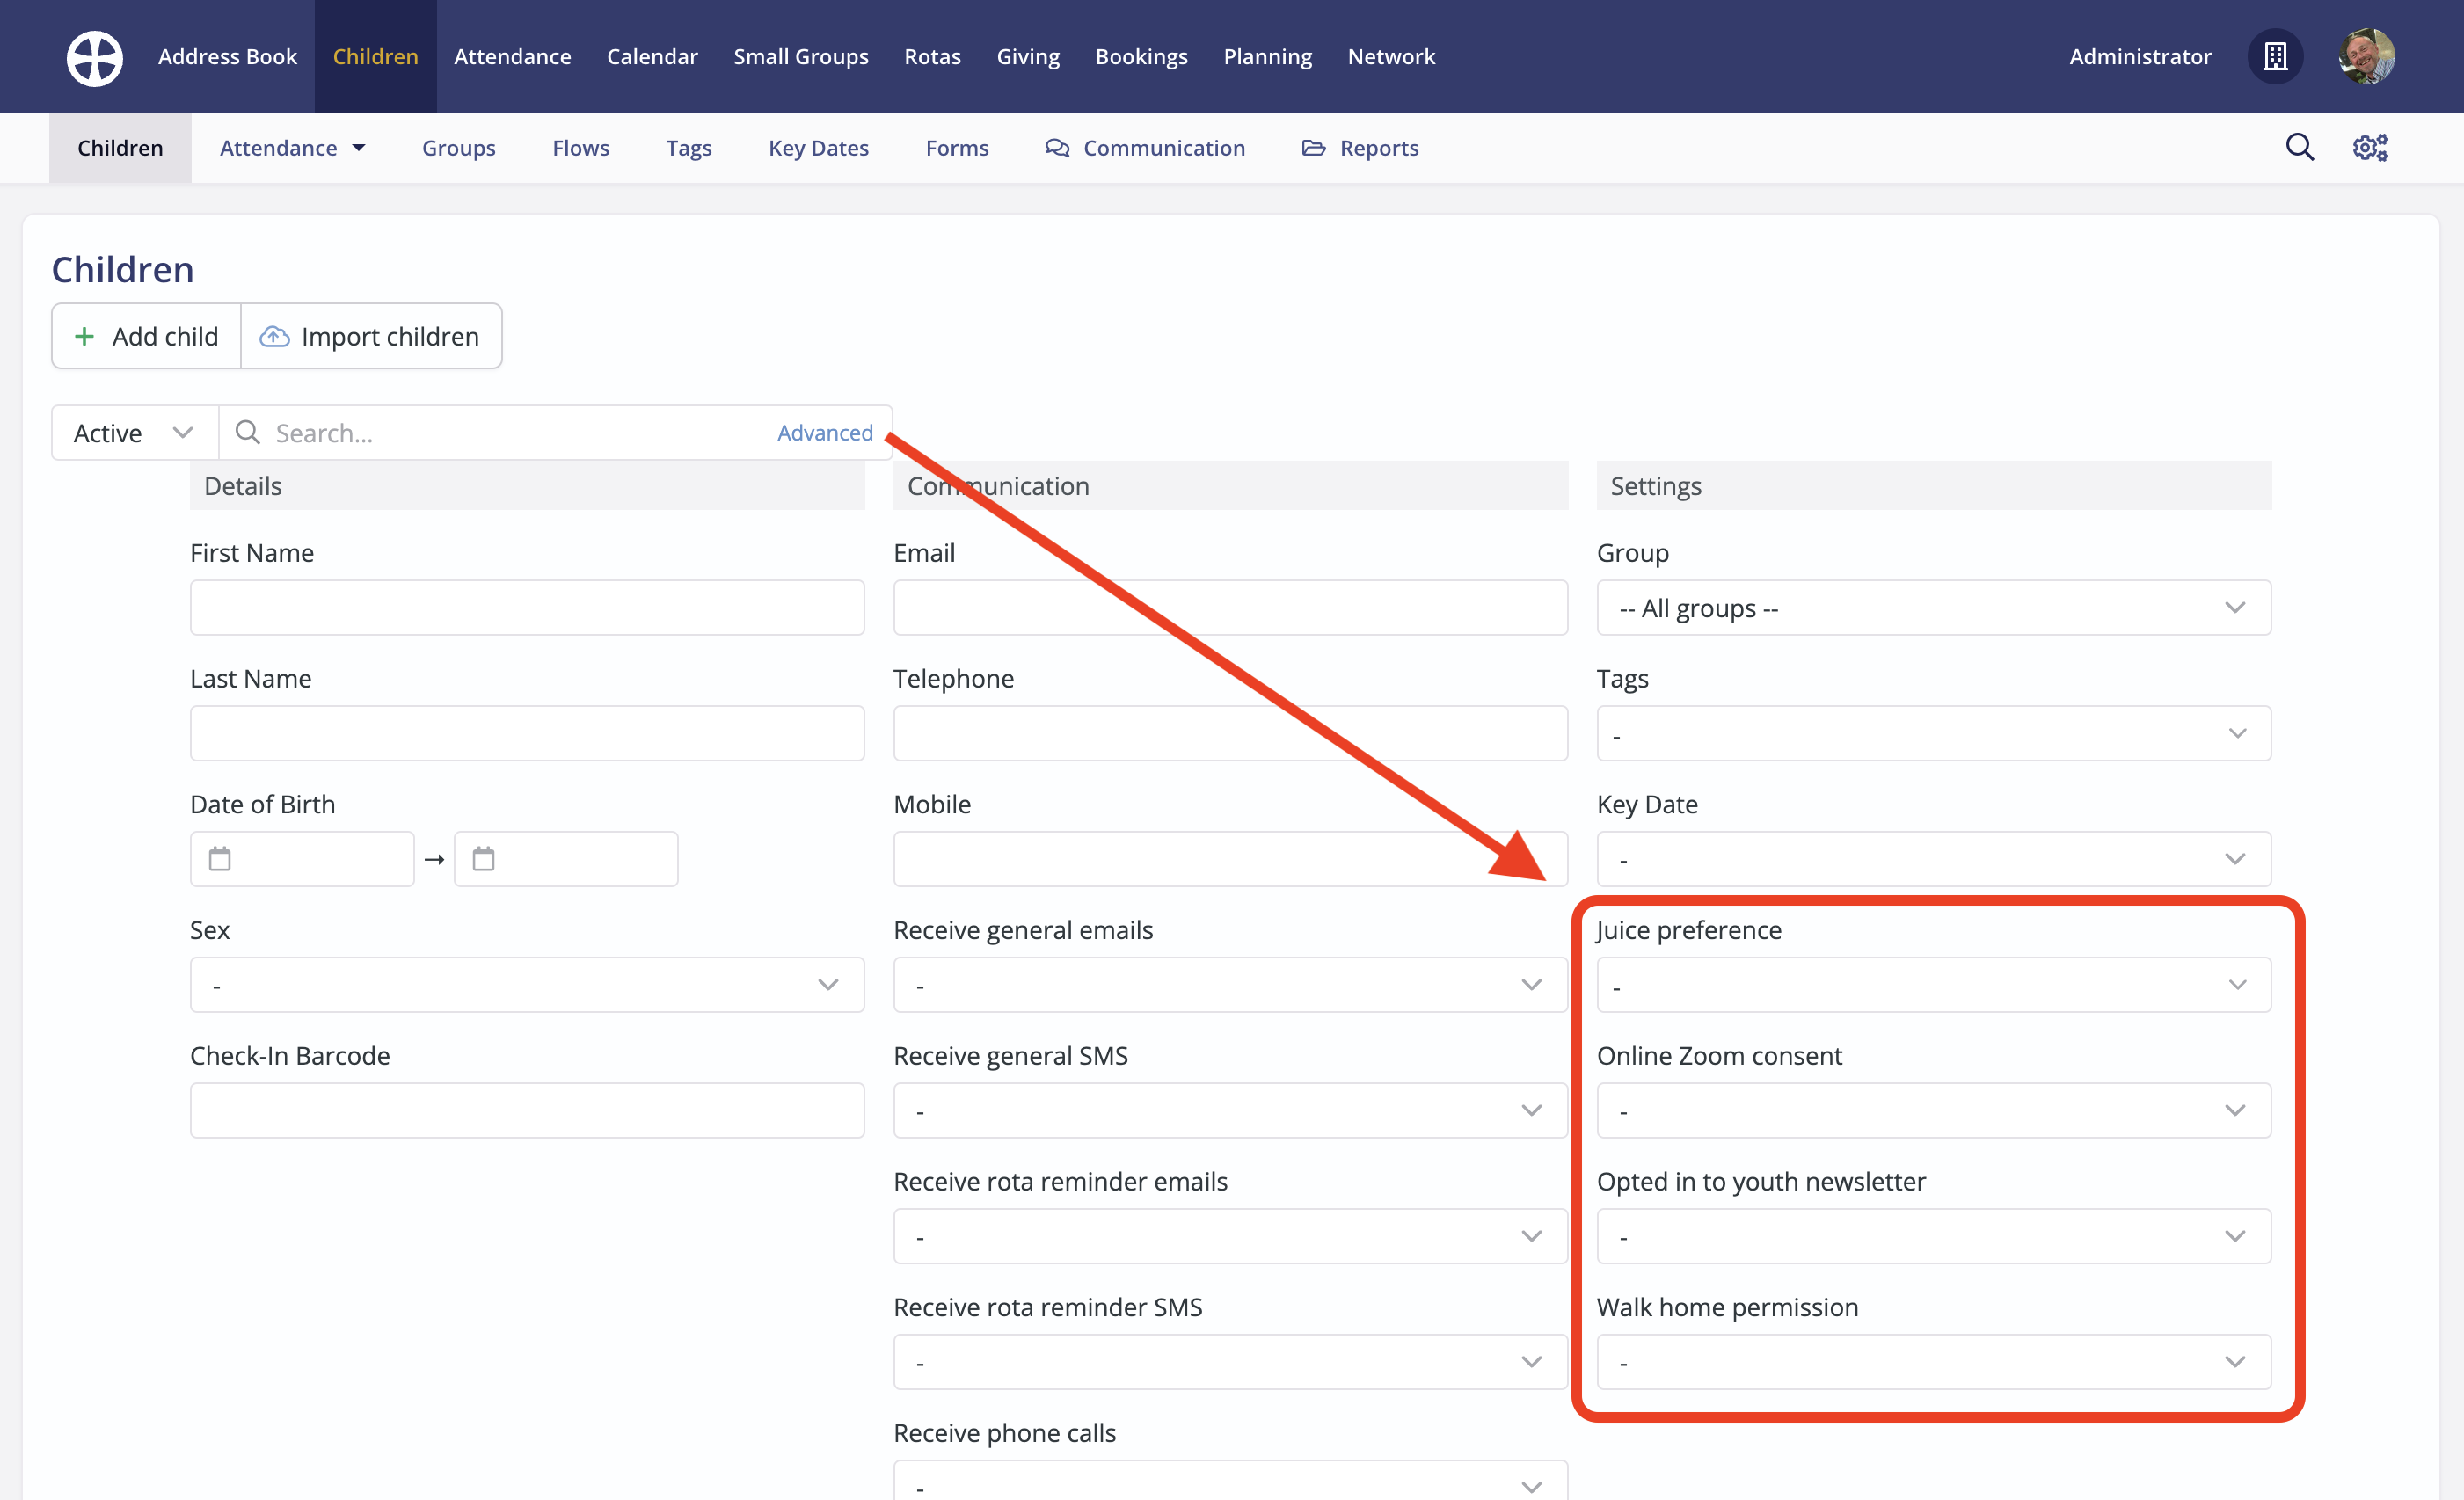Click into the First Name field
The height and width of the screenshot is (1500, 2464).
(x=527, y=608)
